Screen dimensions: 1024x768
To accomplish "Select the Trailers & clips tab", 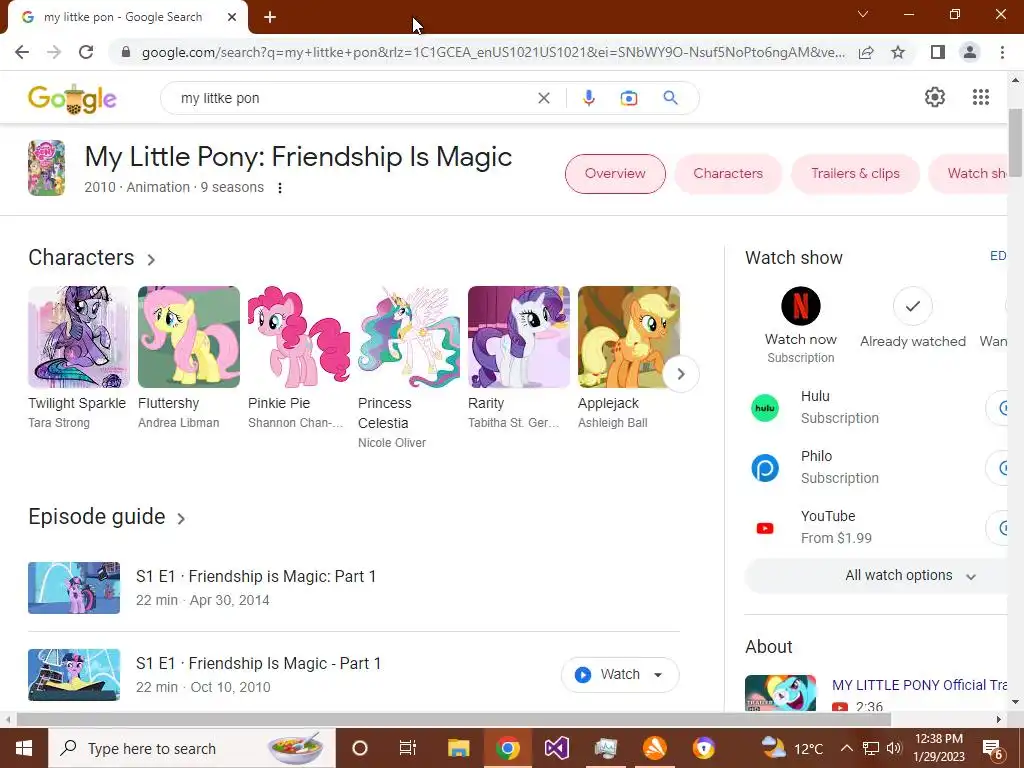I will click(x=856, y=174).
